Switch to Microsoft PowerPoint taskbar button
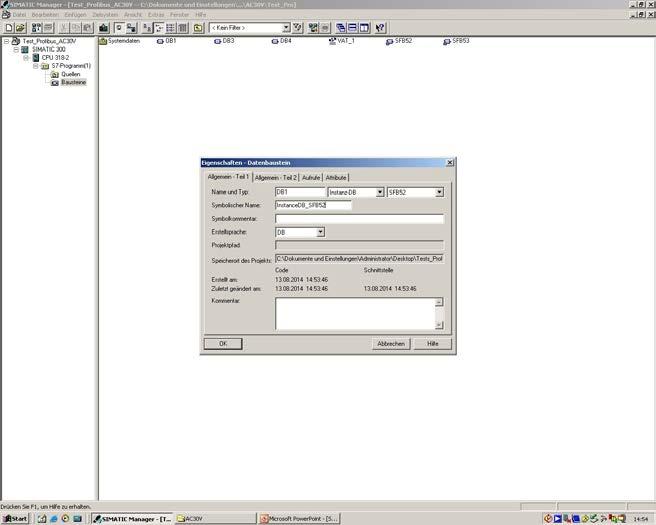Viewport: 656px width, 525px height. click(299, 519)
